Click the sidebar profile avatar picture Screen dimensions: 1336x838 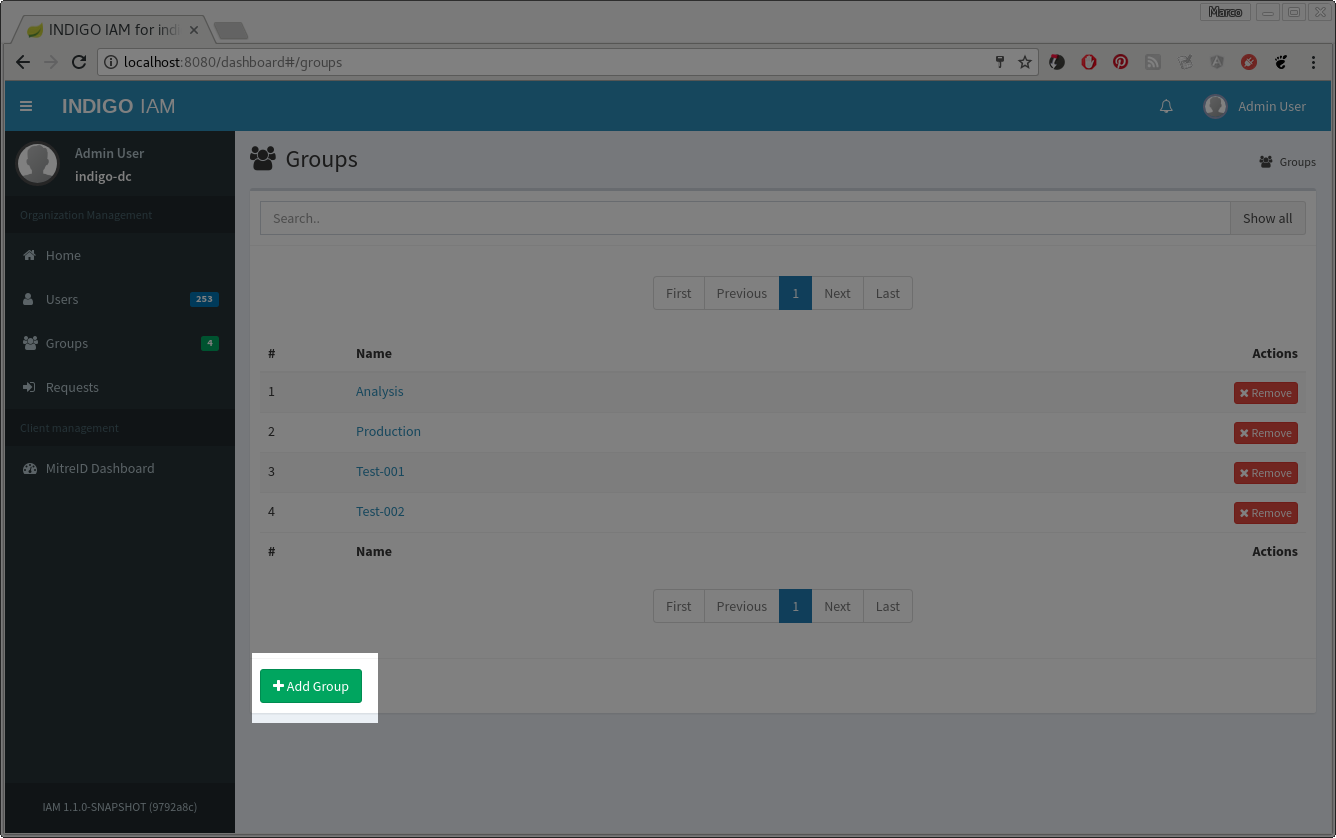pos(37,163)
